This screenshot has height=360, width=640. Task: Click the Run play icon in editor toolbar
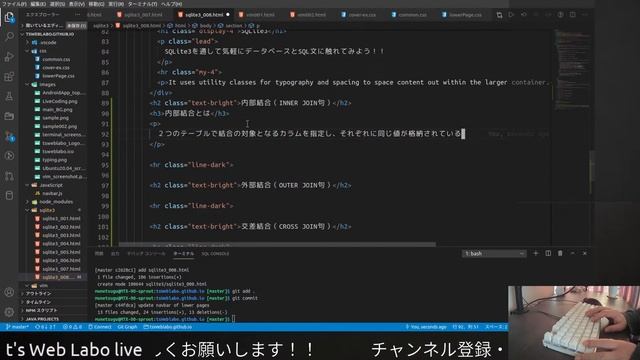(511, 15)
